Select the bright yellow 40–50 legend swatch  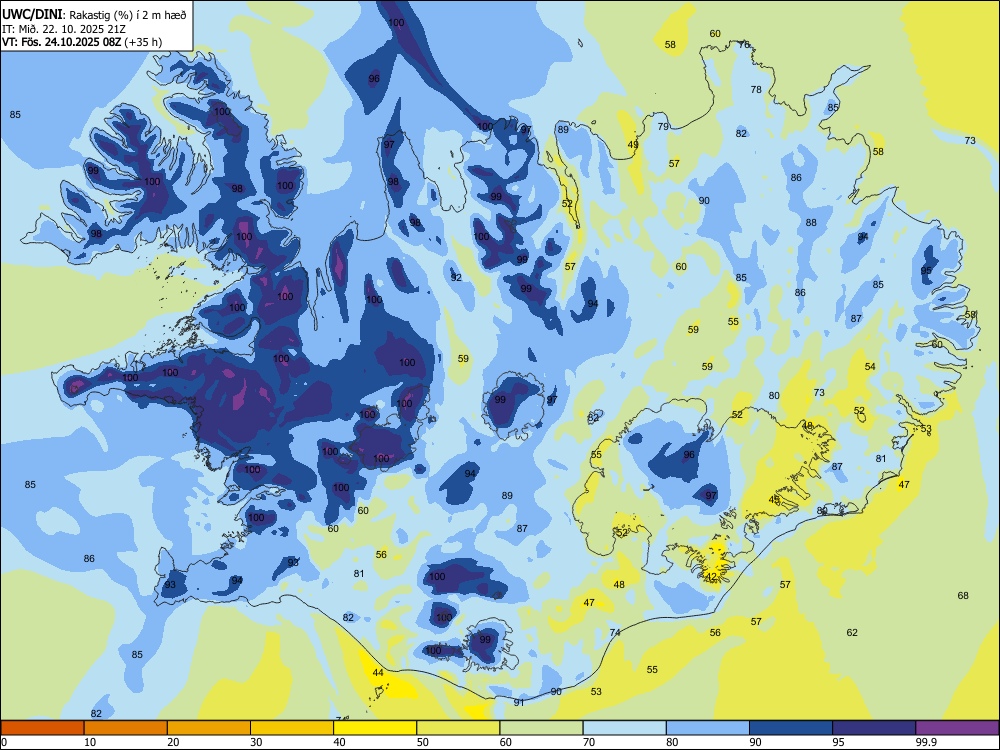(x=375, y=728)
